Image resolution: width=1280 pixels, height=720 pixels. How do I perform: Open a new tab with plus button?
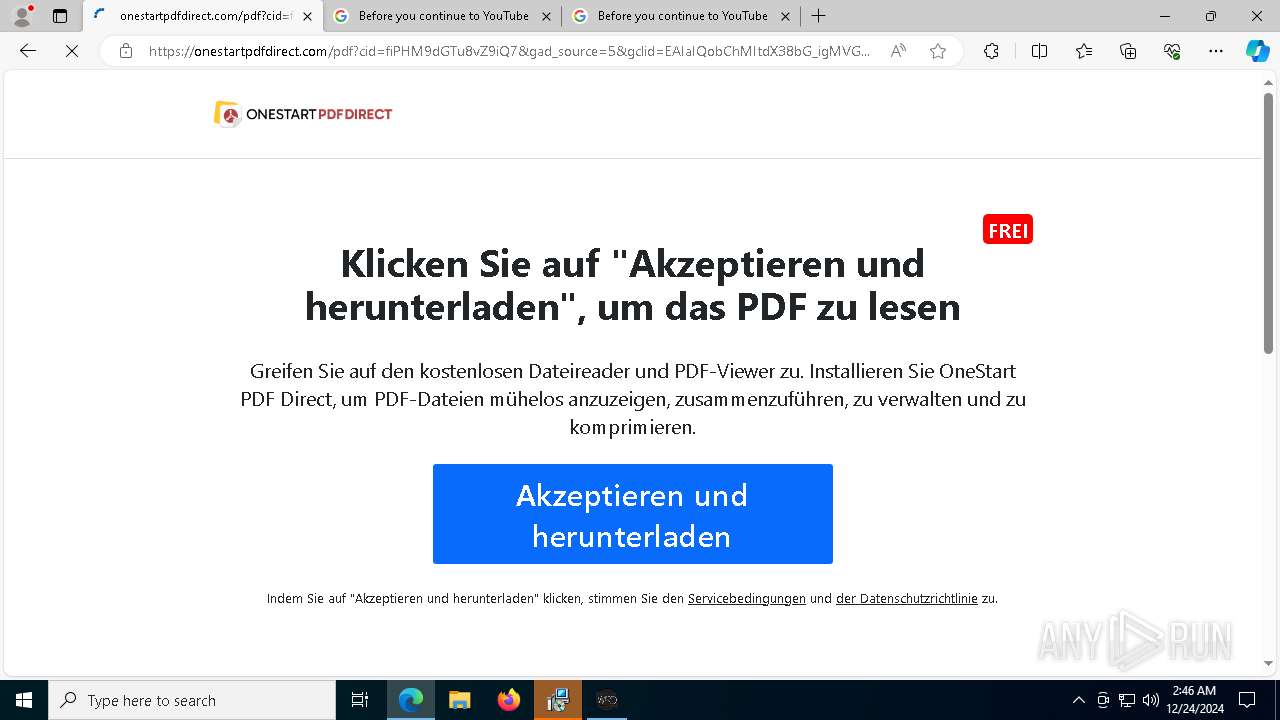[818, 16]
